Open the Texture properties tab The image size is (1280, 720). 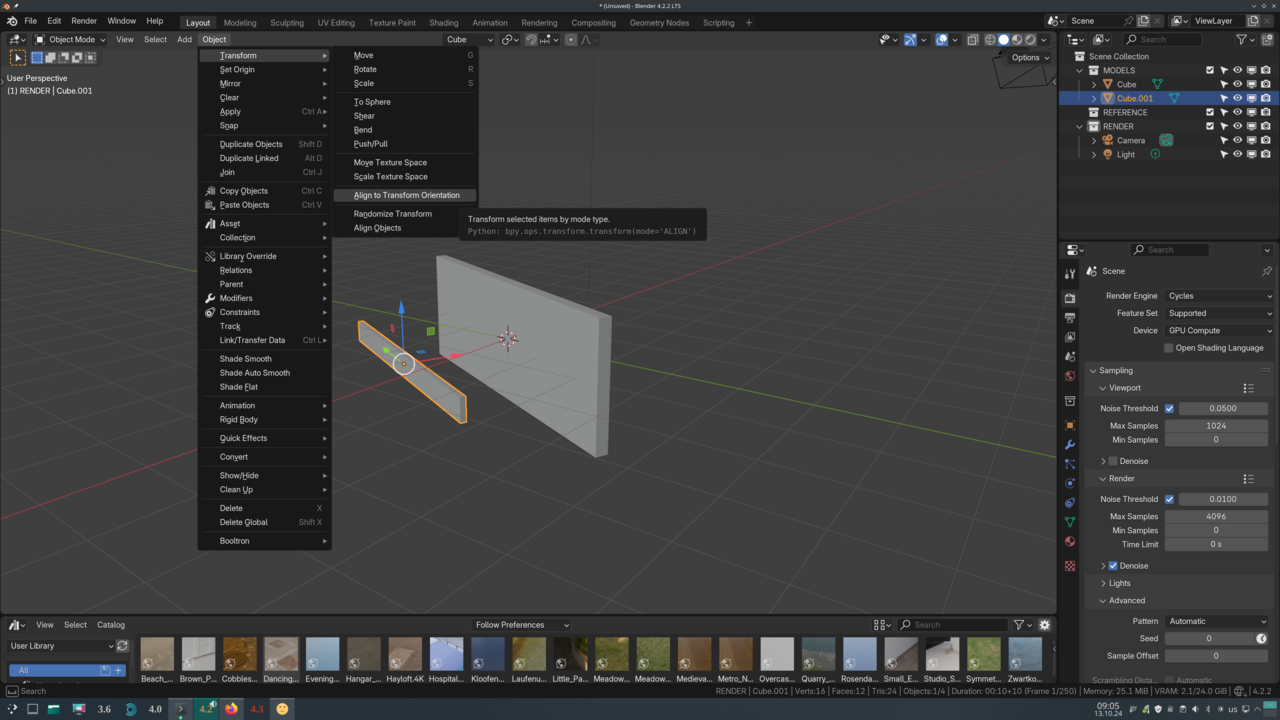pyautogui.click(x=1070, y=566)
